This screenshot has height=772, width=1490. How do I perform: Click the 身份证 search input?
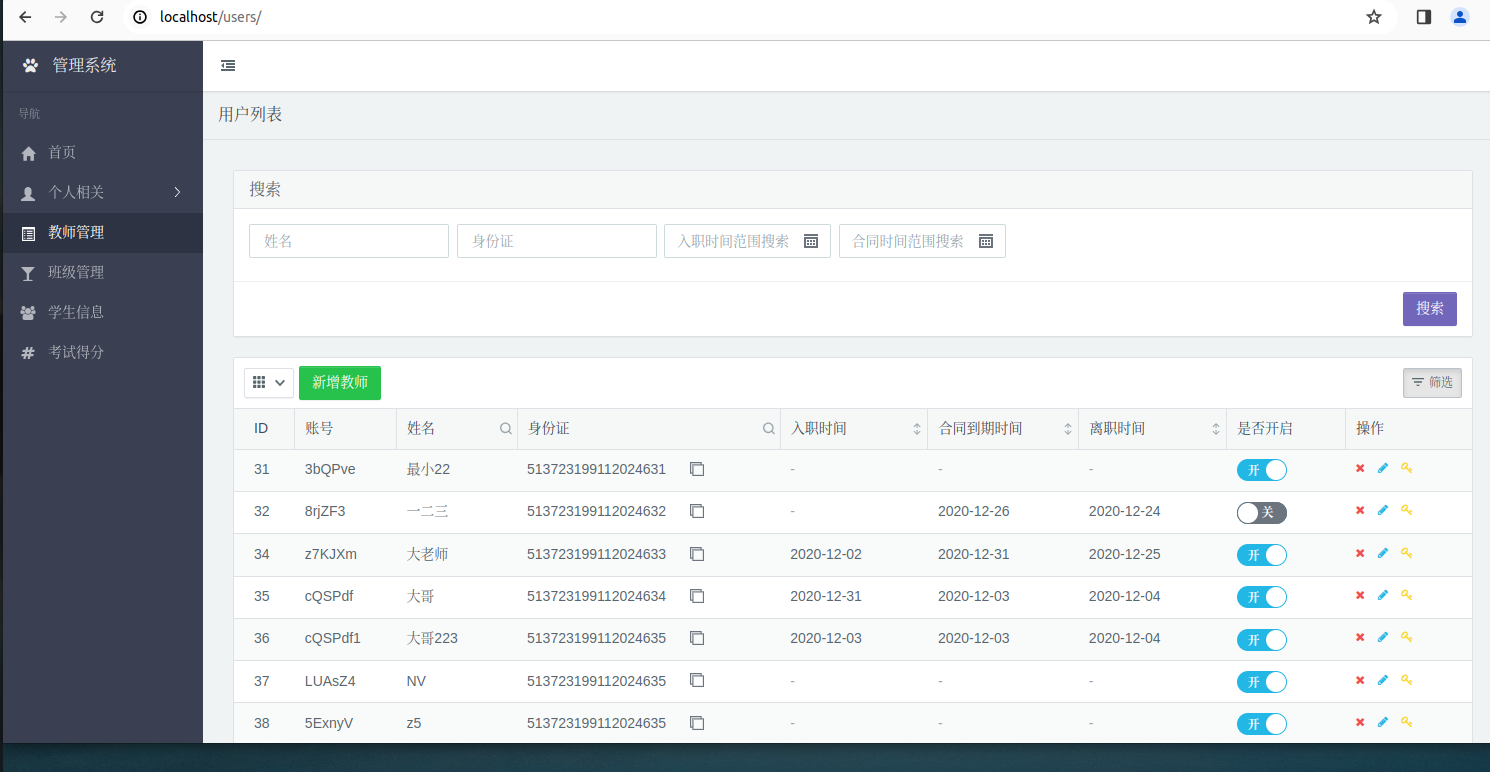(557, 241)
